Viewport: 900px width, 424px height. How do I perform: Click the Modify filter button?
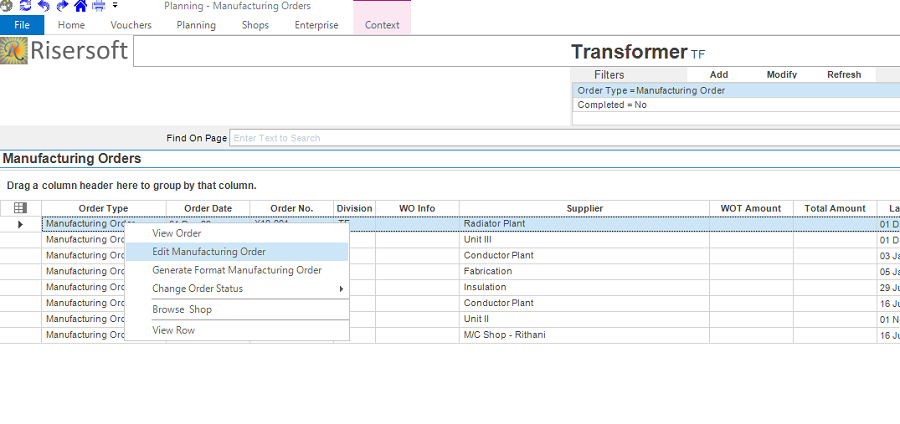pos(781,75)
